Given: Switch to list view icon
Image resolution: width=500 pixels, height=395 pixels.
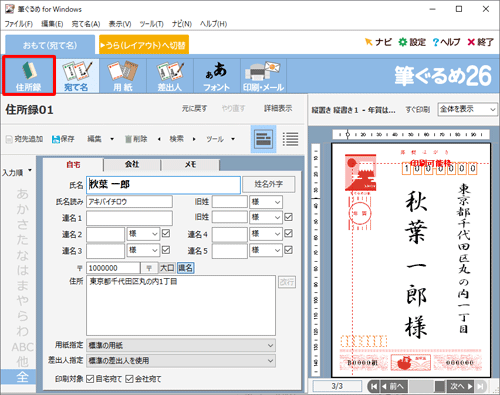Looking at the screenshot, I should point(290,139).
